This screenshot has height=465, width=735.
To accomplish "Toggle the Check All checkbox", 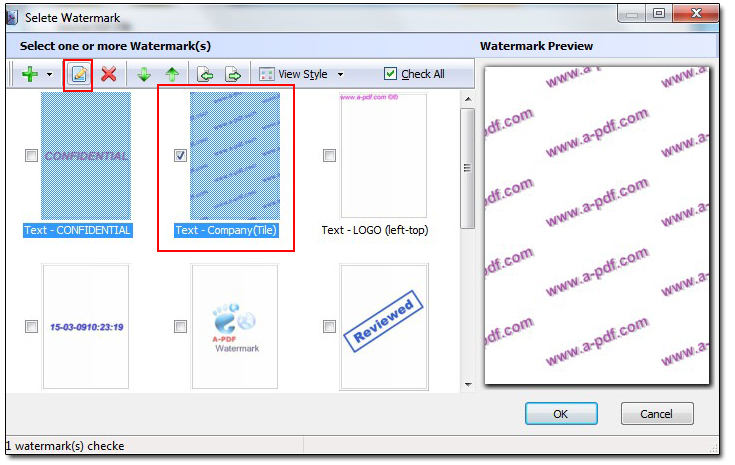I will click(390, 74).
